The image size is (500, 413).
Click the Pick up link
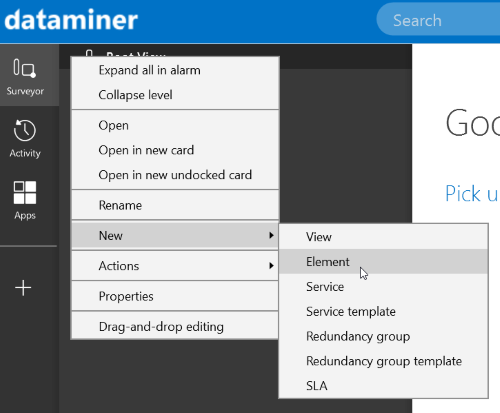472,194
